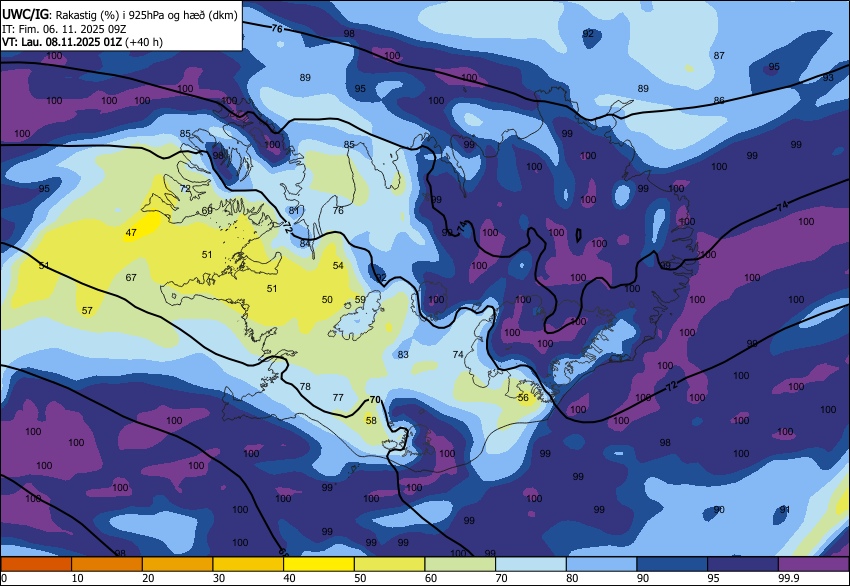
Task: Select the 30–40 amber legend band
Action: 248,564
